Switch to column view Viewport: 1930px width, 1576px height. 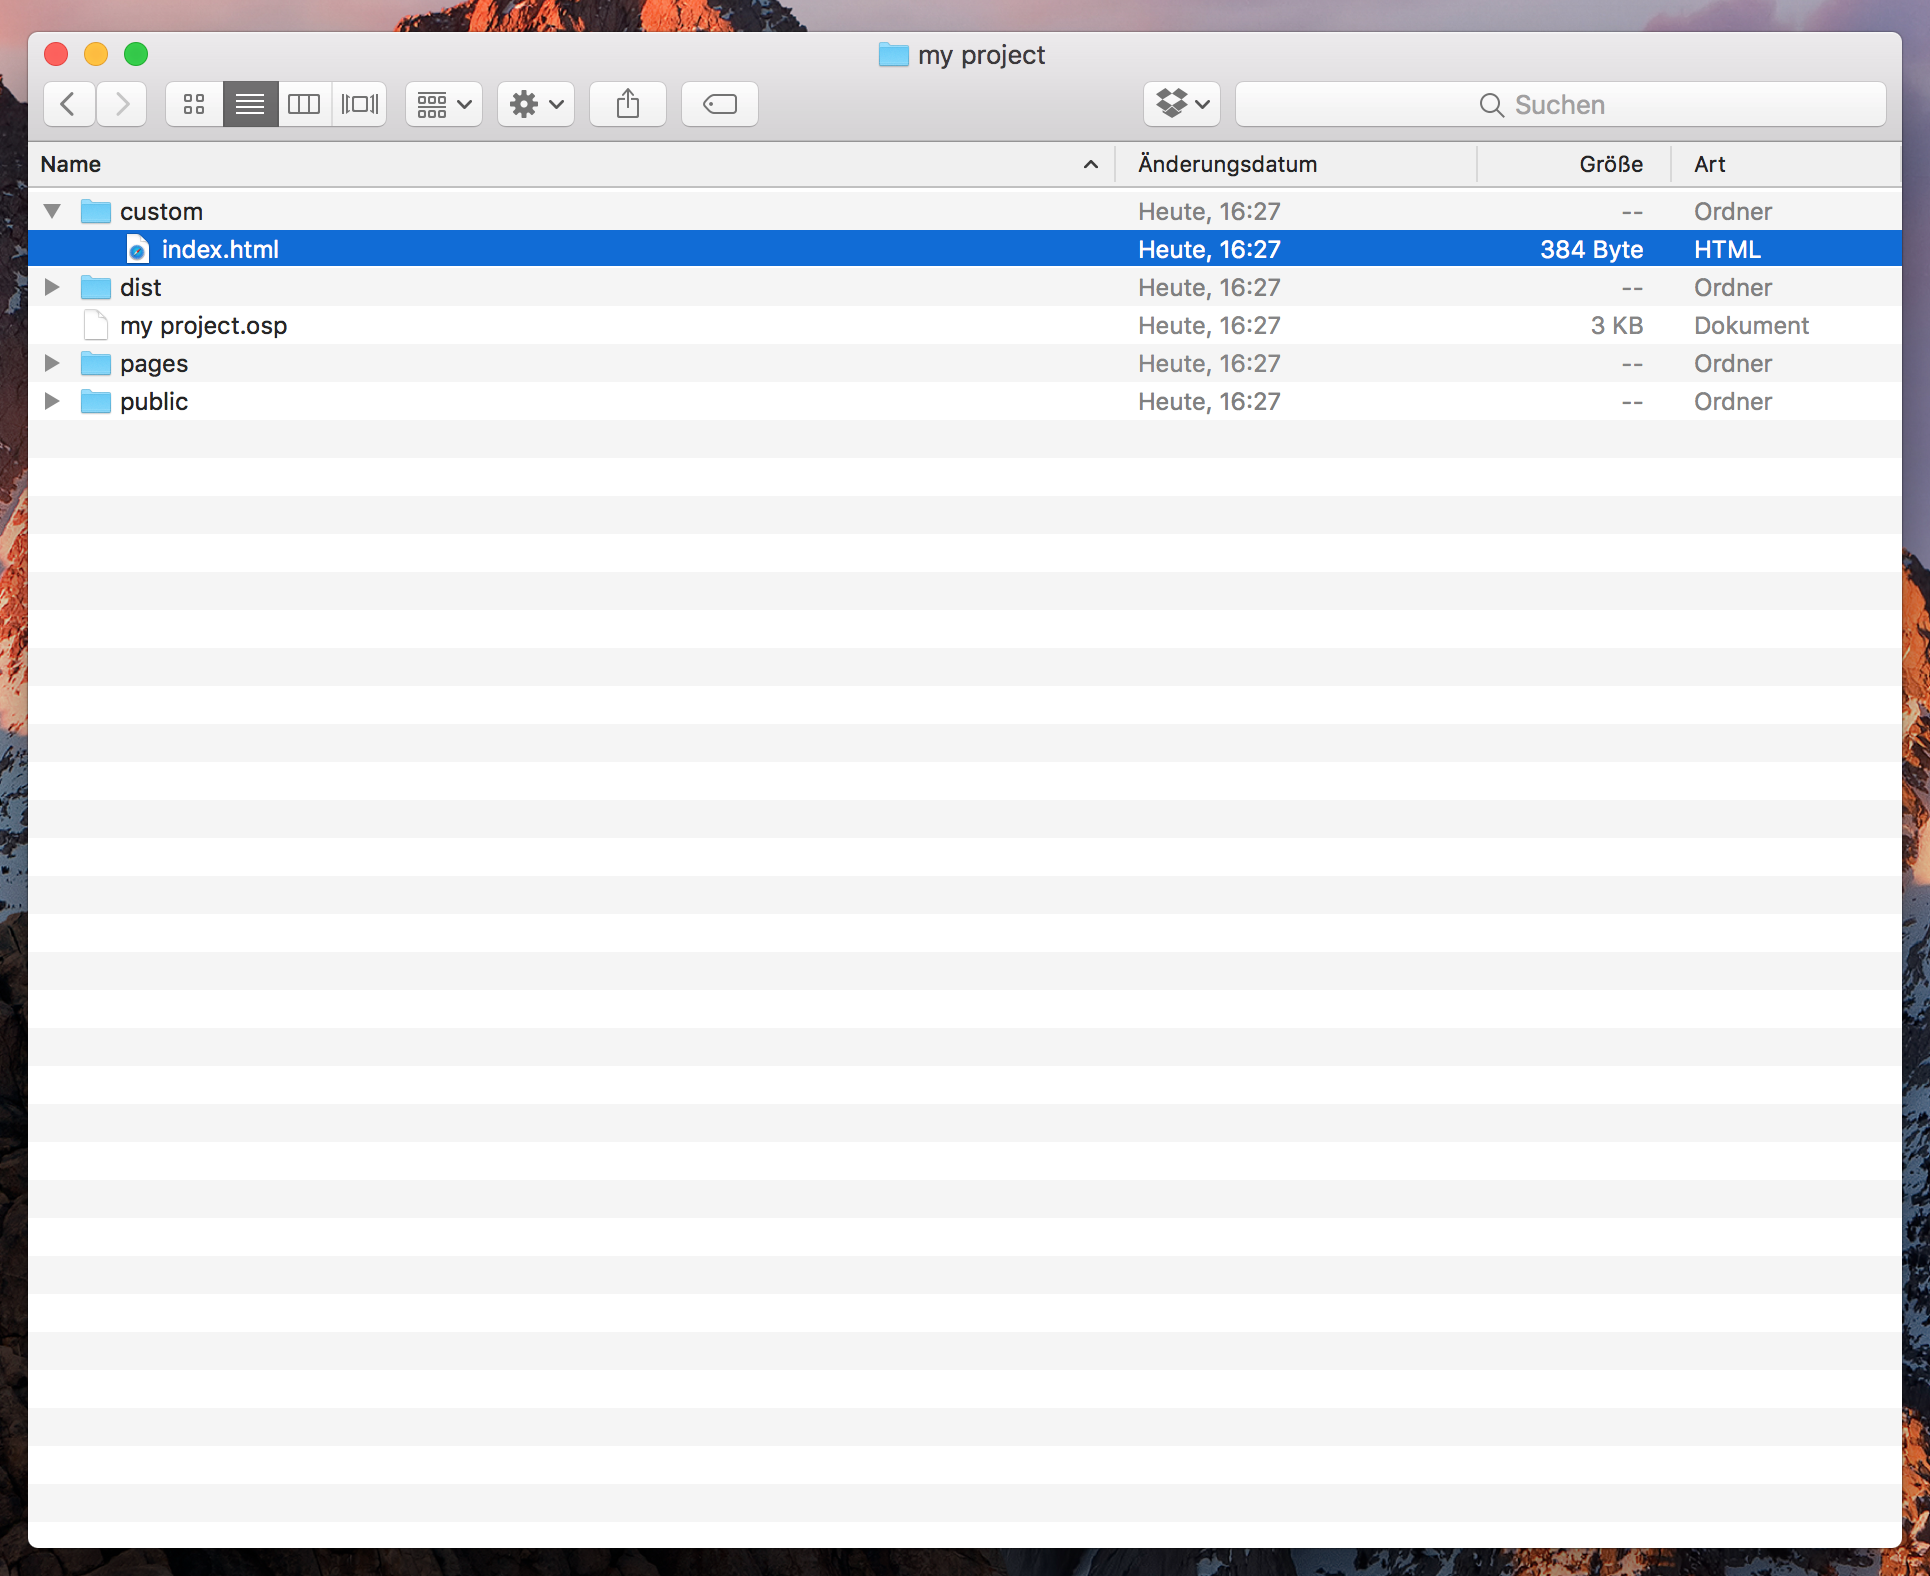click(304, 104)
